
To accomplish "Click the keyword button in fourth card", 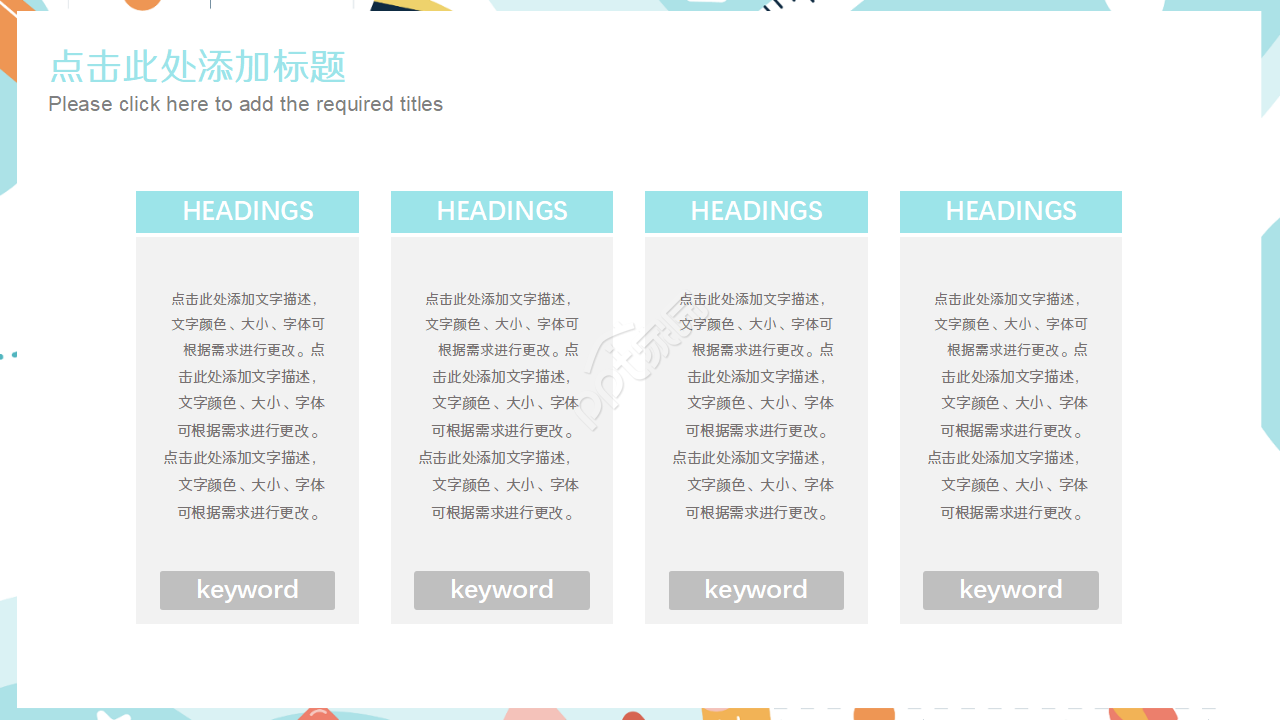I will tap(1010, 590).
